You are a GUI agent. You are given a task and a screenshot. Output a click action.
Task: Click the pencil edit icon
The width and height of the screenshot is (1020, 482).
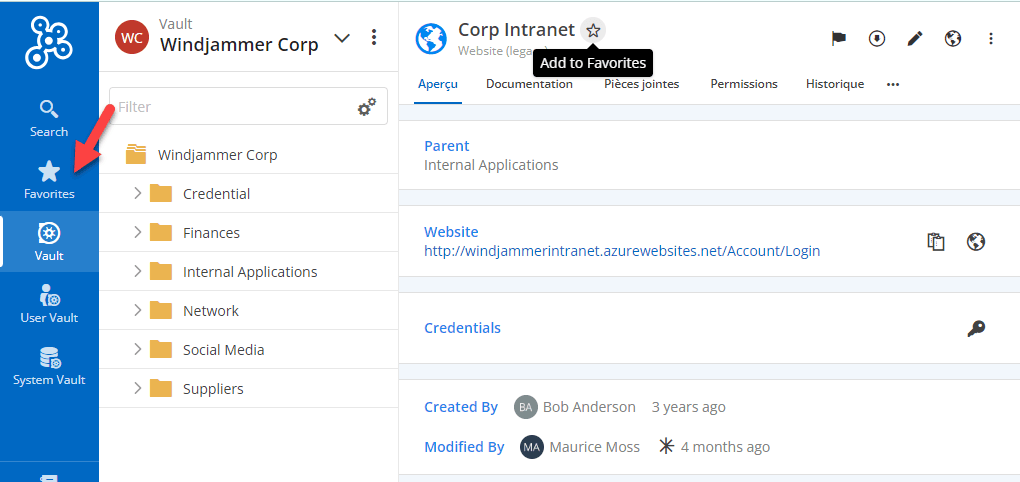tap(915, 38)
